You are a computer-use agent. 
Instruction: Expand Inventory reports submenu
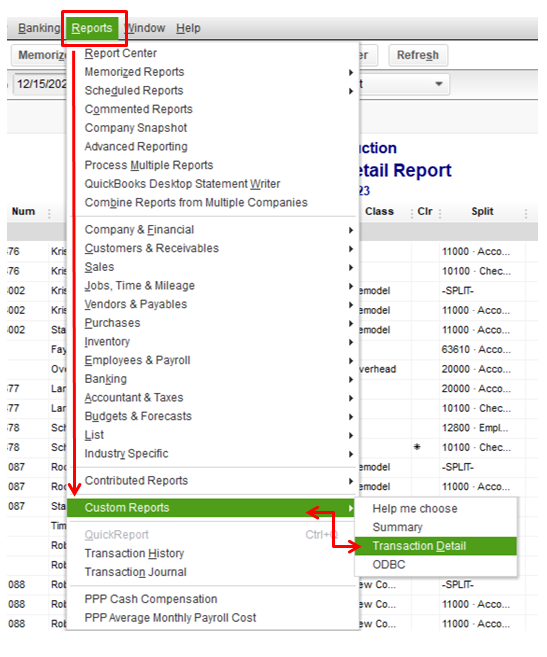(x=213, y=341)
